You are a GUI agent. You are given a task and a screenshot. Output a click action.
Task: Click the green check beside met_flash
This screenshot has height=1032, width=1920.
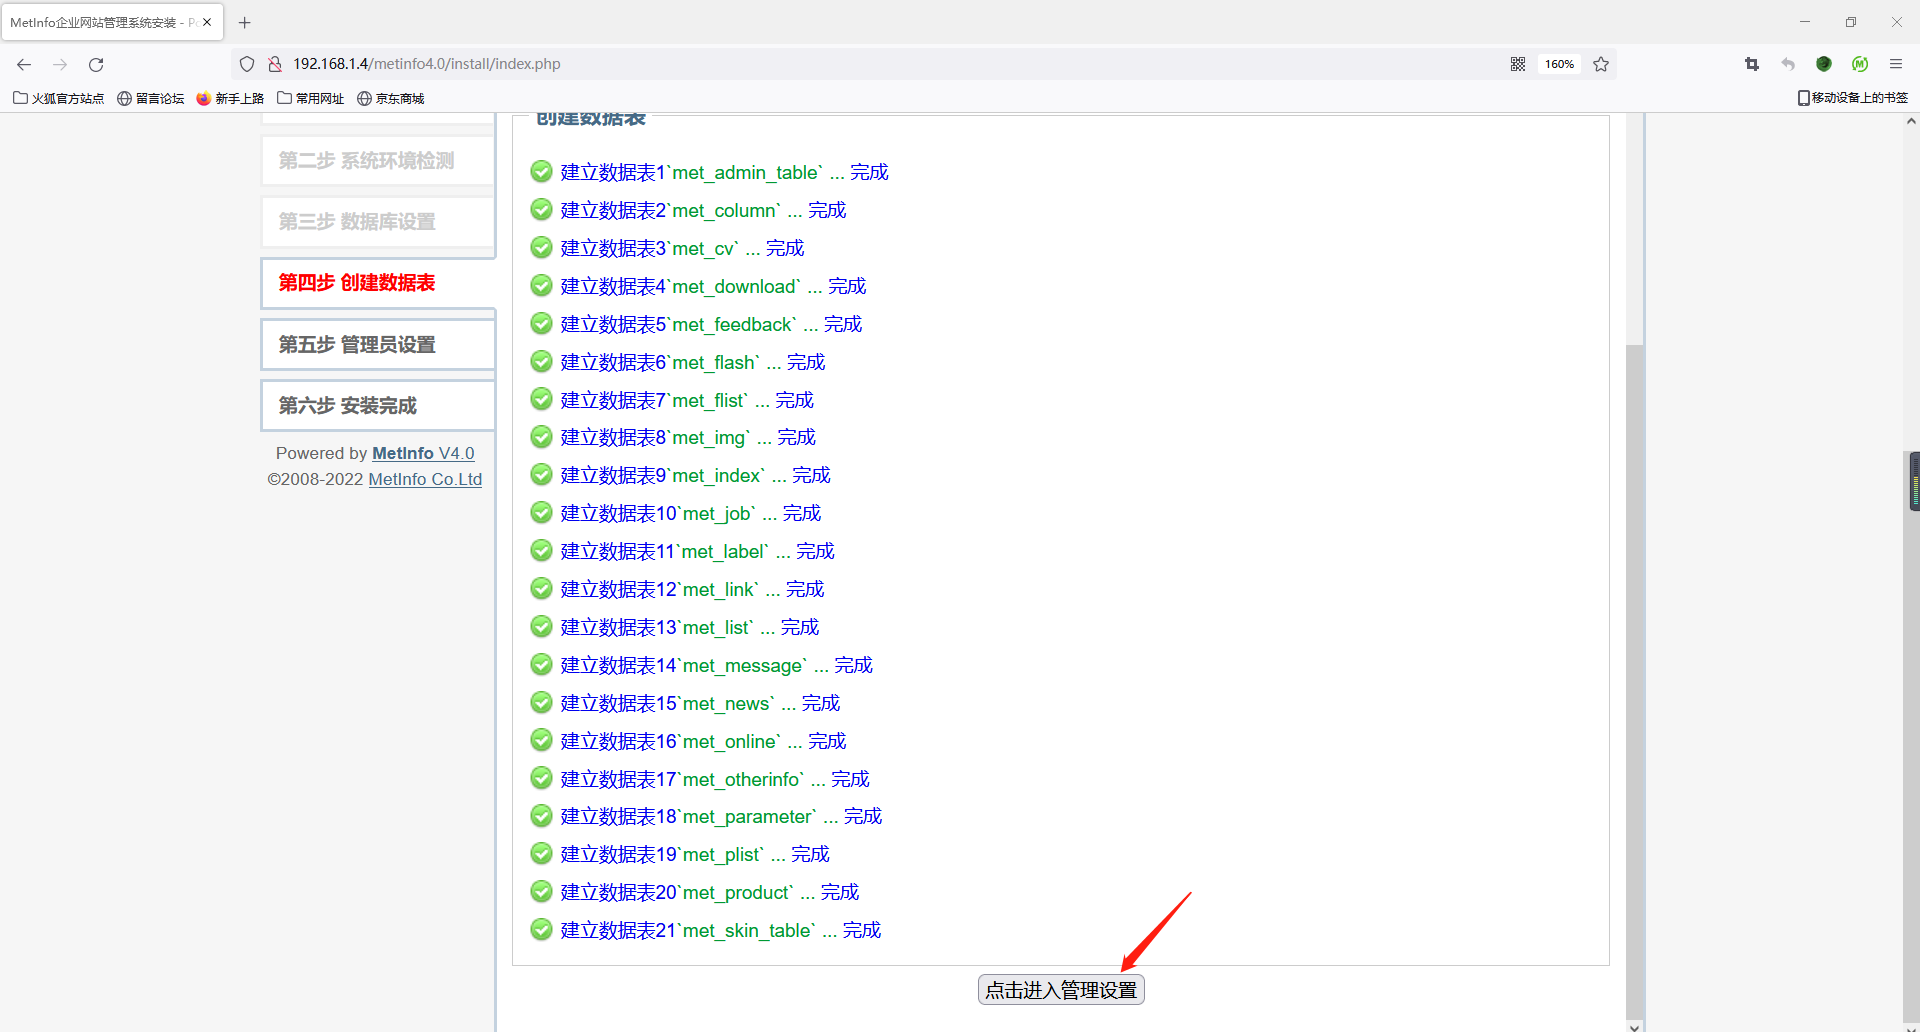point(541,362)
